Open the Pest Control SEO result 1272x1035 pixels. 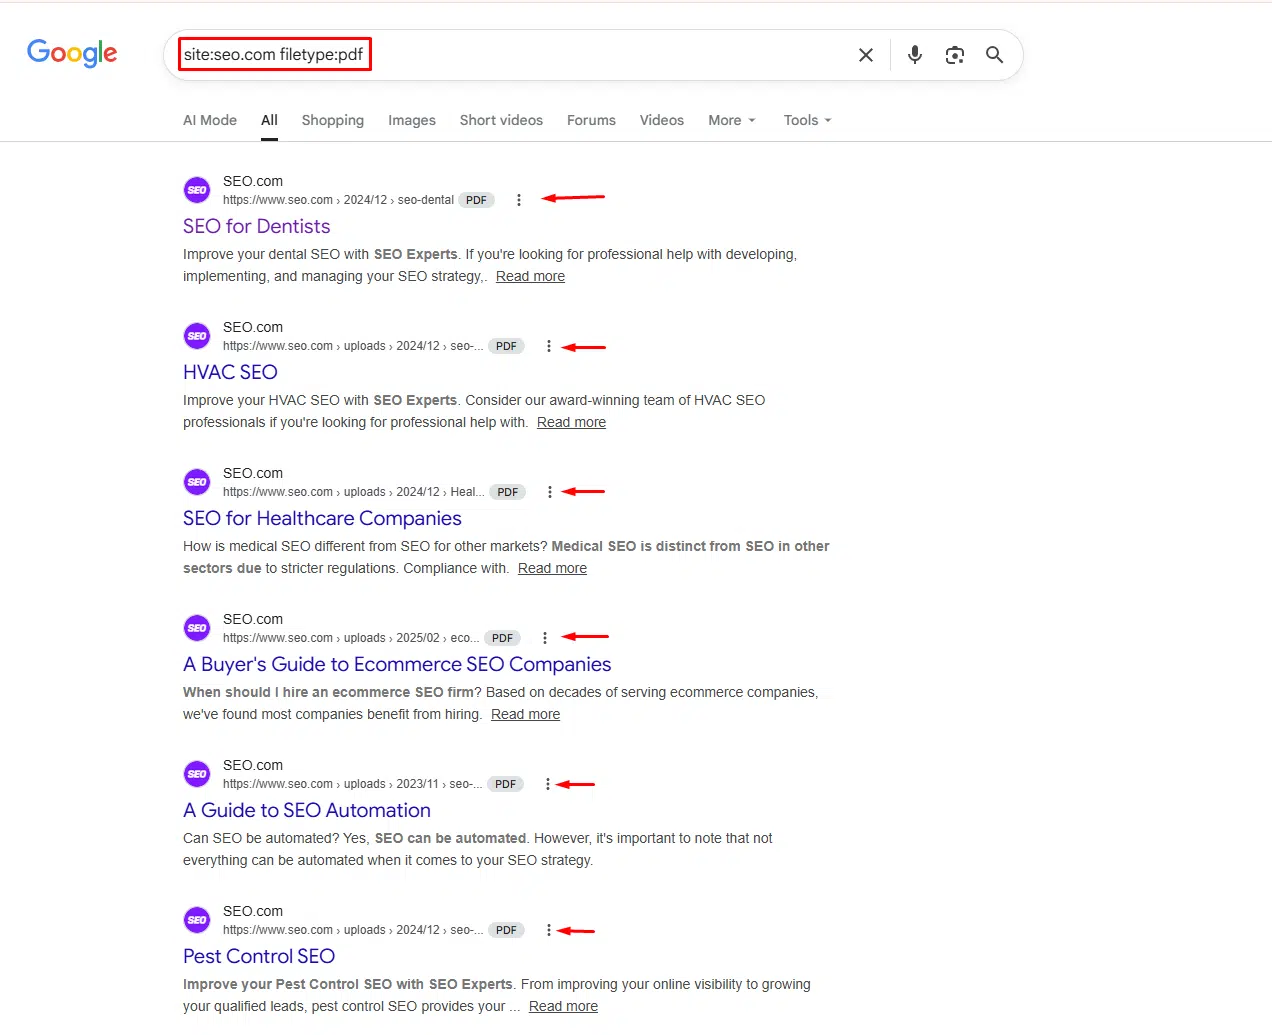[x=259, y=956]
